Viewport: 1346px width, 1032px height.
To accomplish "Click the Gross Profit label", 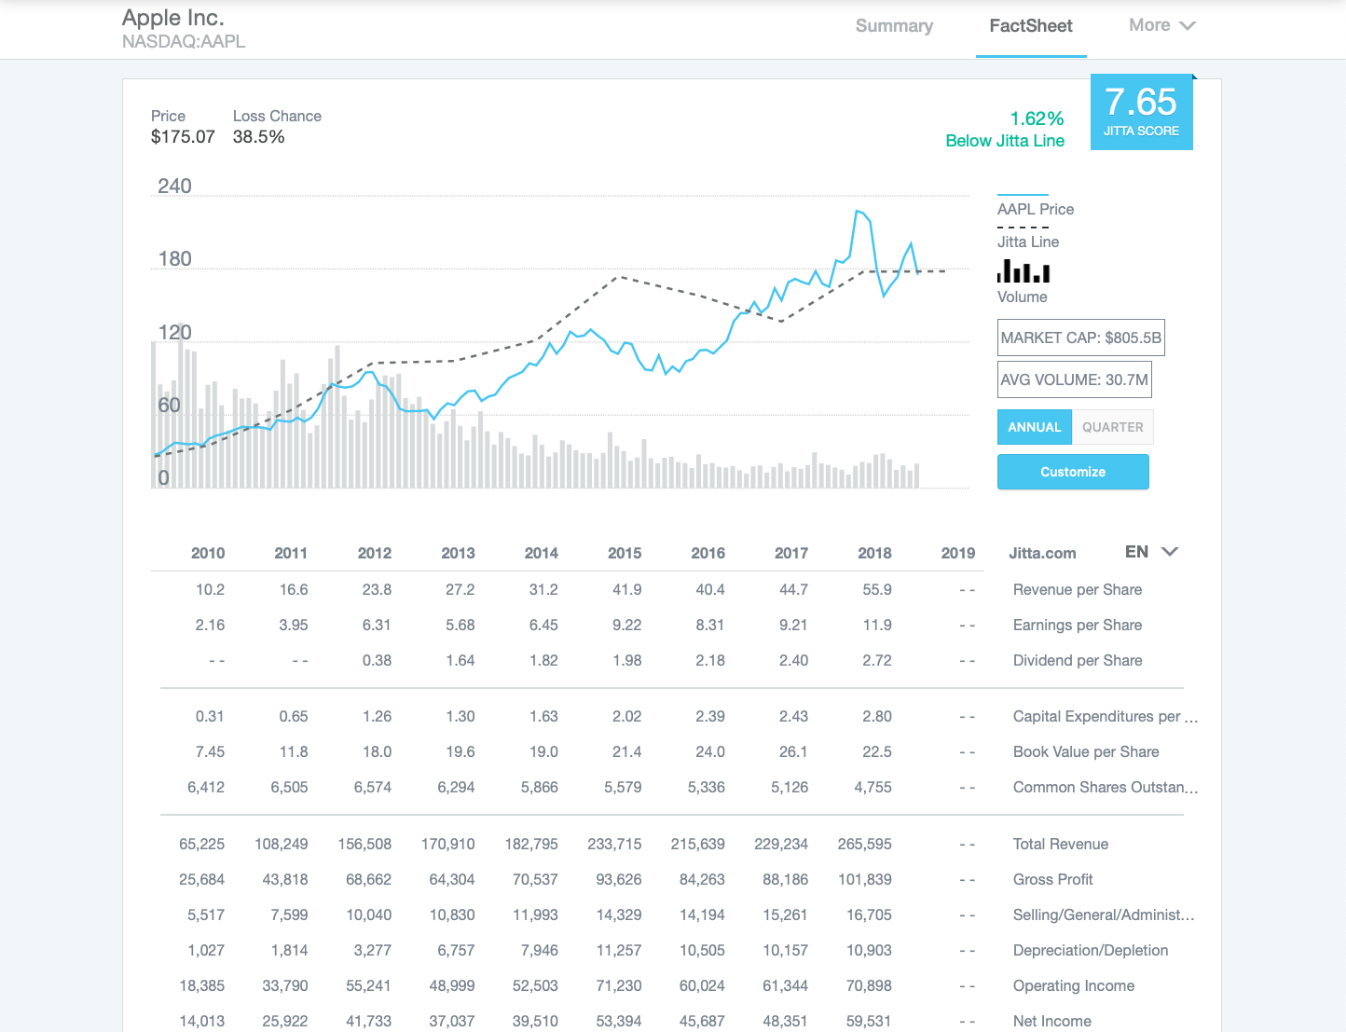I will point(1053,880).
